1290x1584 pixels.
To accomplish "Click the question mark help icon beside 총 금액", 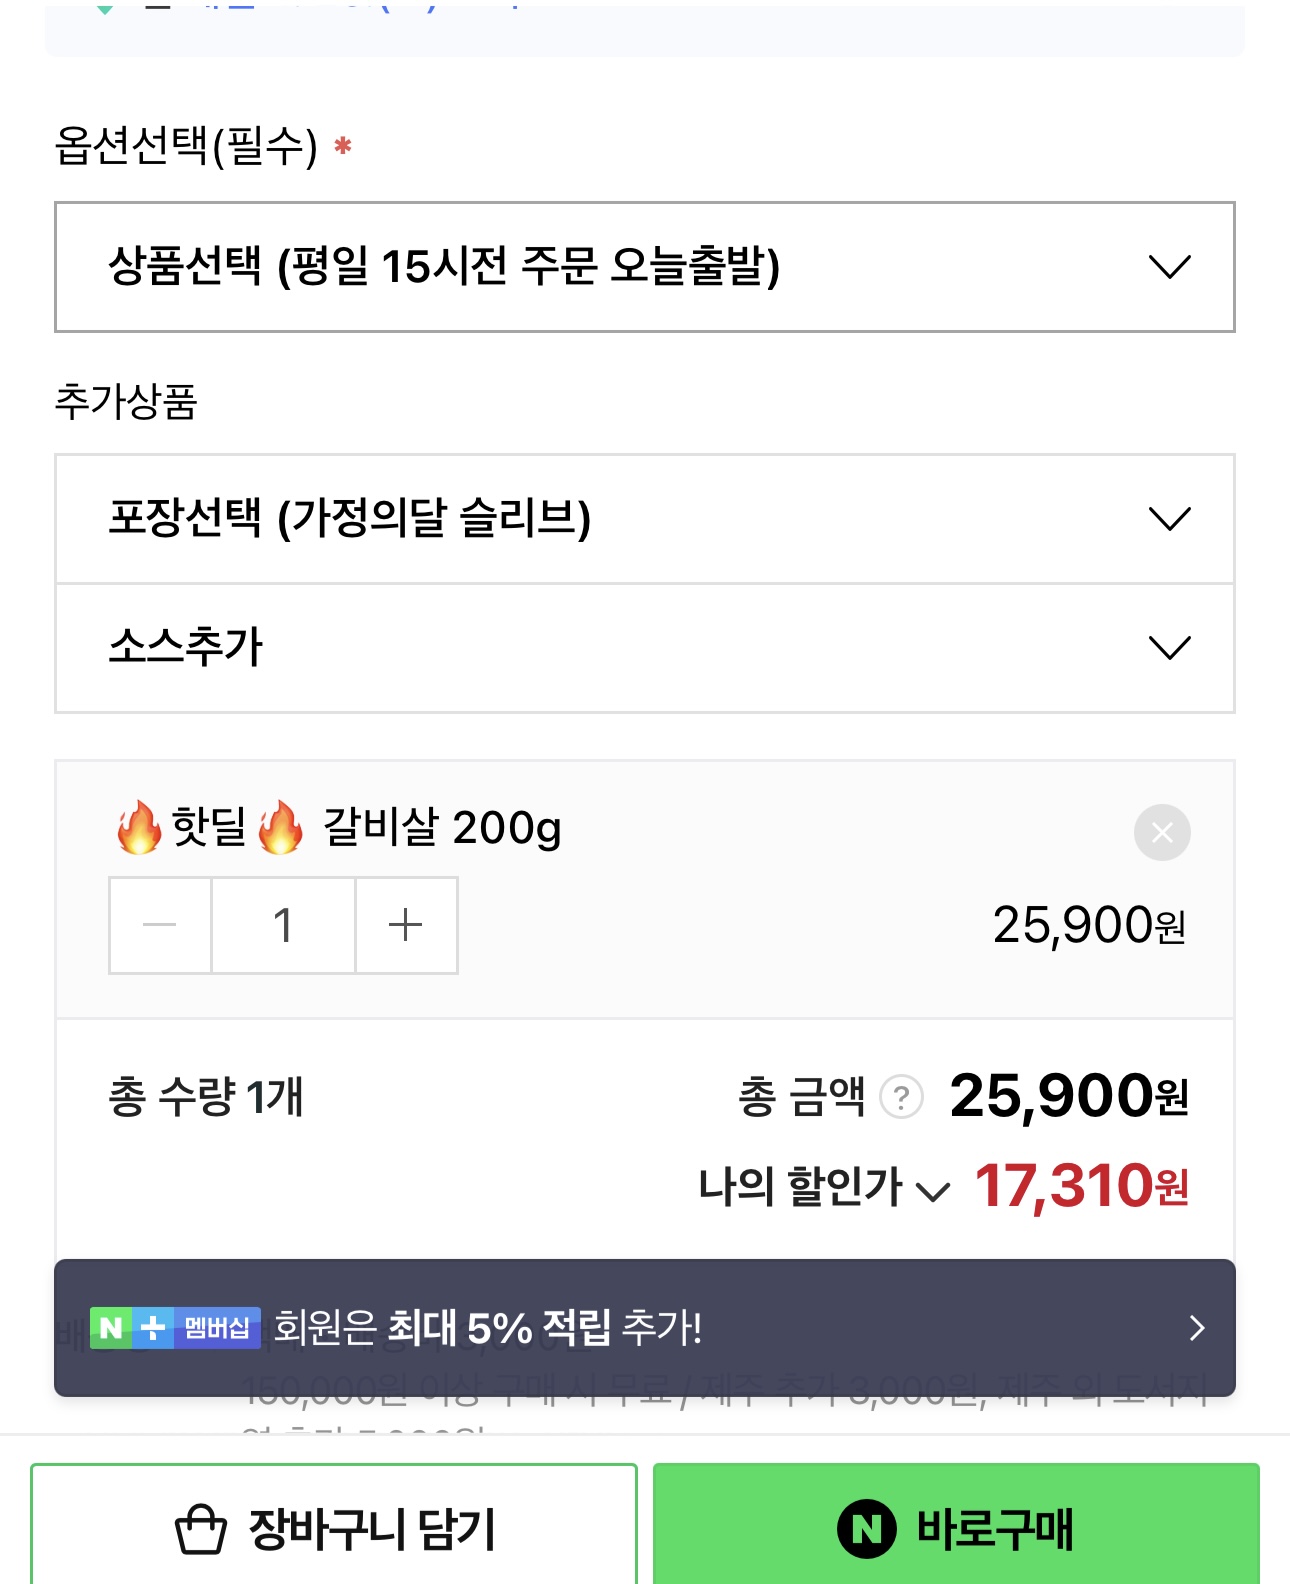I will tap(901, 1097).
